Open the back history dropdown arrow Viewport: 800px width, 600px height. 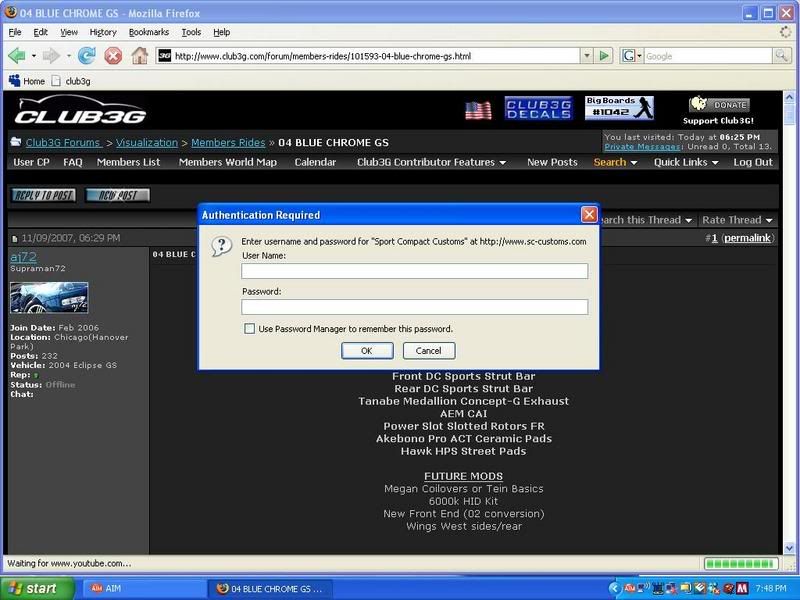[34, 56]
